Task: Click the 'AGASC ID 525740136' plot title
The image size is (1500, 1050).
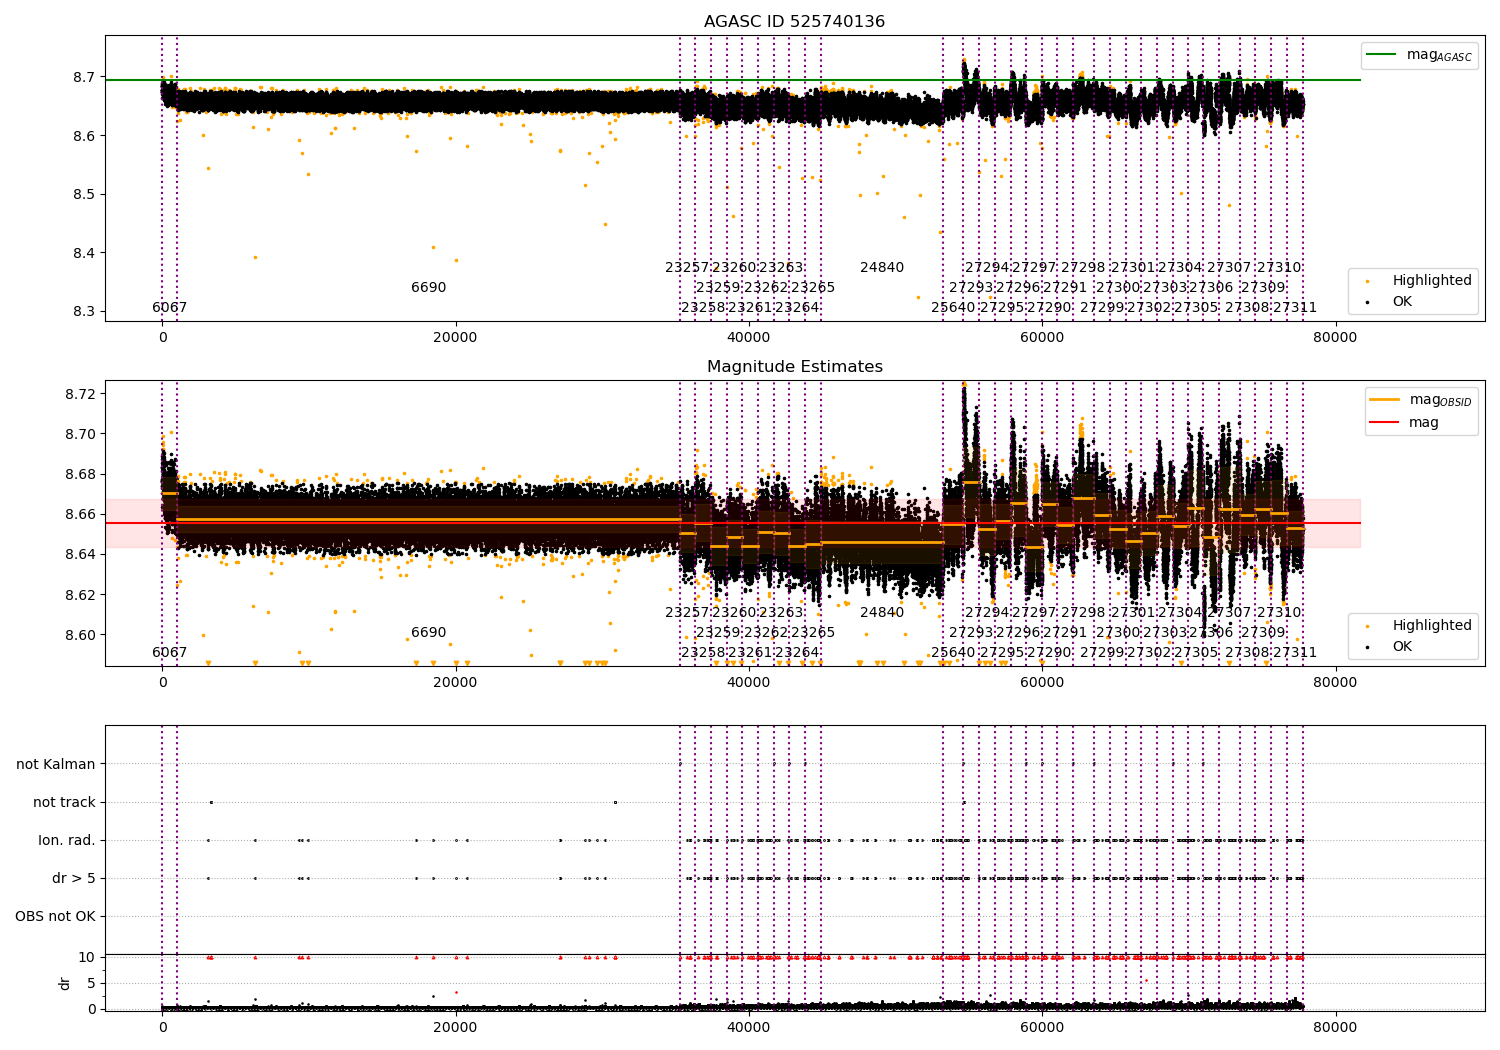Action: (x=794, y=21)
